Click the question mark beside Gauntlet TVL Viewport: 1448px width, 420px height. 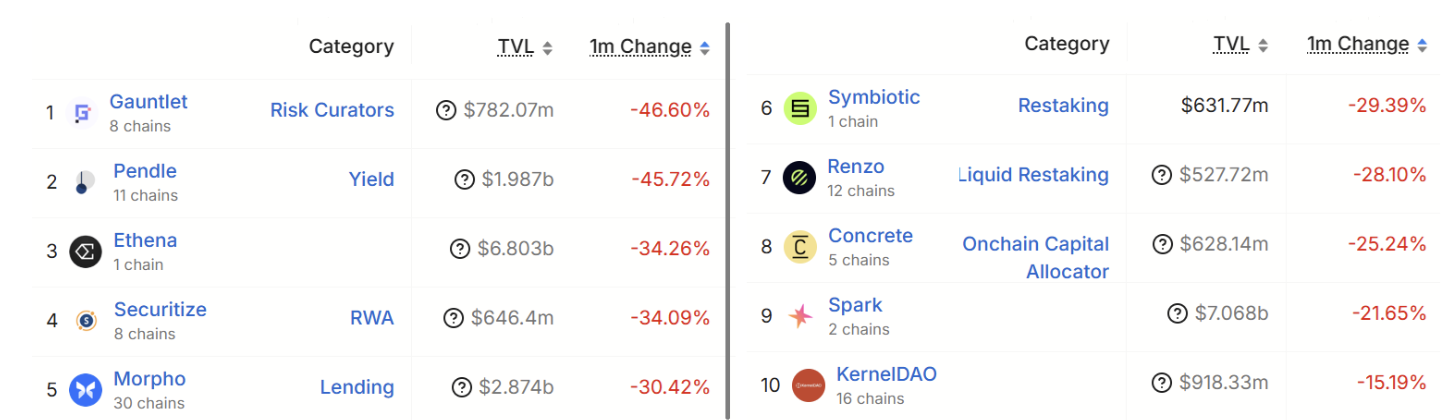(x=446, y=110)
